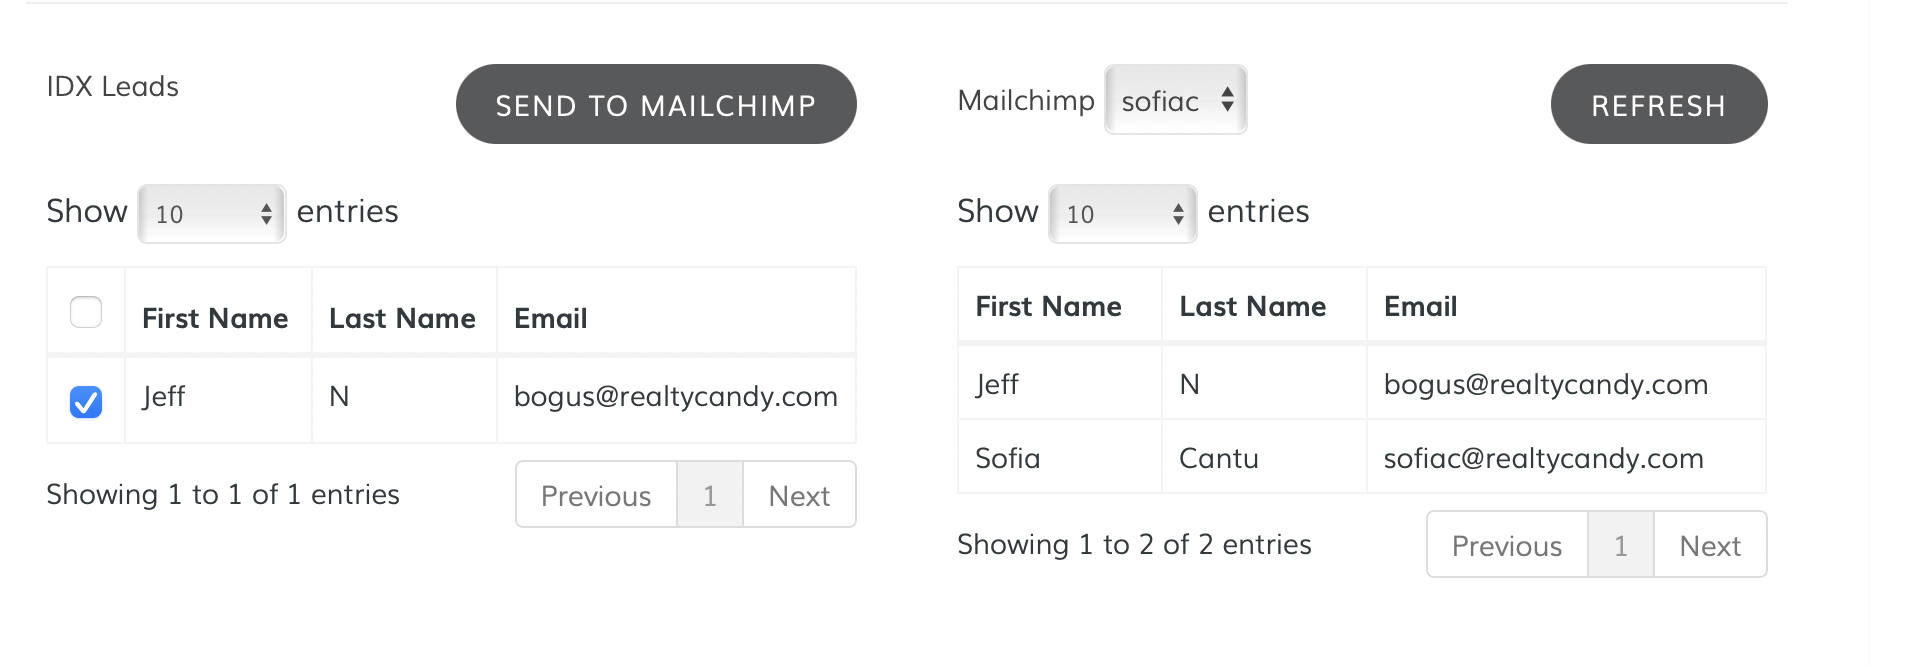1932x666 pixels.
Task: Sort IDX Leads by Email column
Action: click(x=551, y=318)
